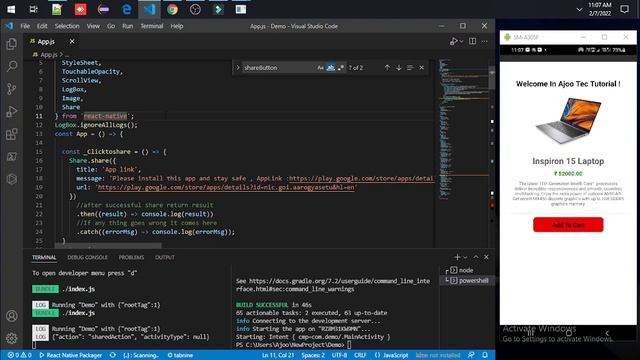Toggle Match Case in find widget
This screenshot has height=360, width=640.
(x=320, y=68)
